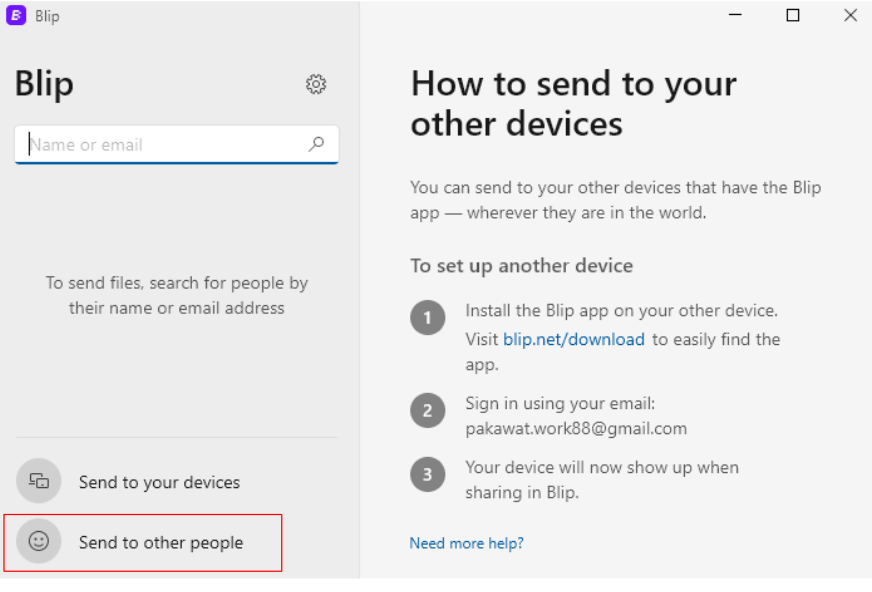872x592 pixels.
Task: Click the devices icon beside Send to your devices
Action: (x=39, y=481)
